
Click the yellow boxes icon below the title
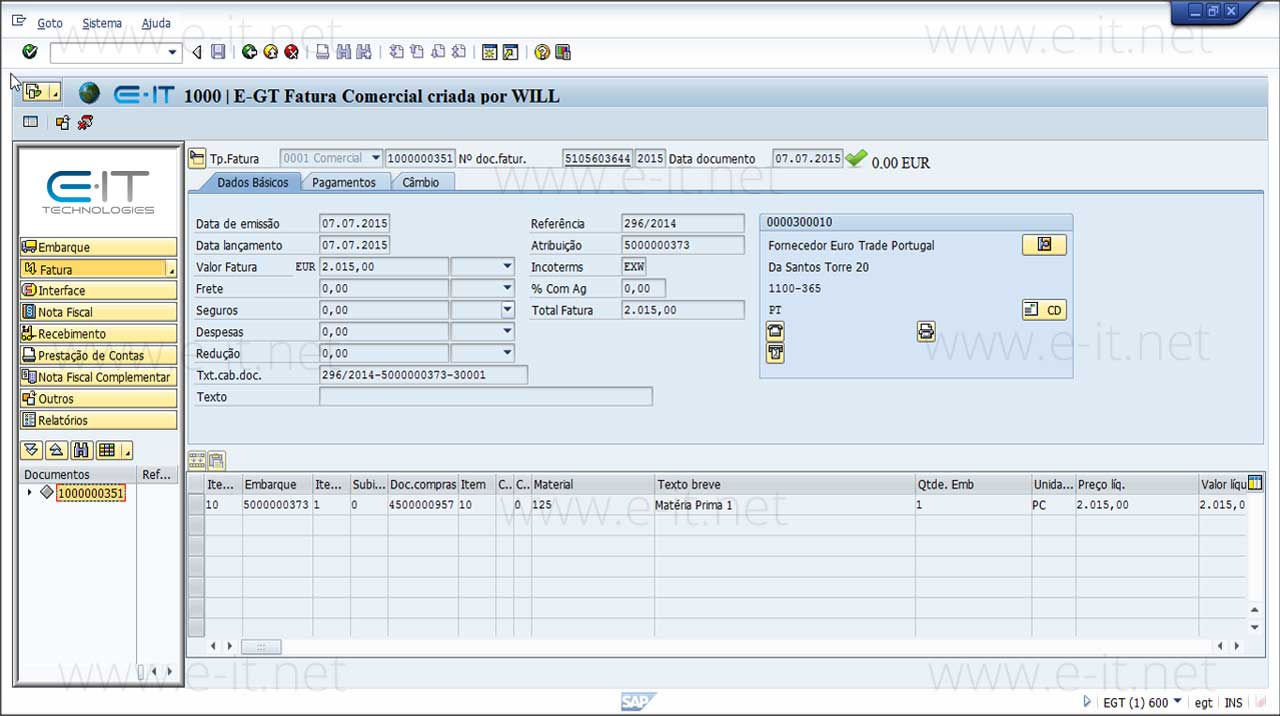click(x=63, y=122)
